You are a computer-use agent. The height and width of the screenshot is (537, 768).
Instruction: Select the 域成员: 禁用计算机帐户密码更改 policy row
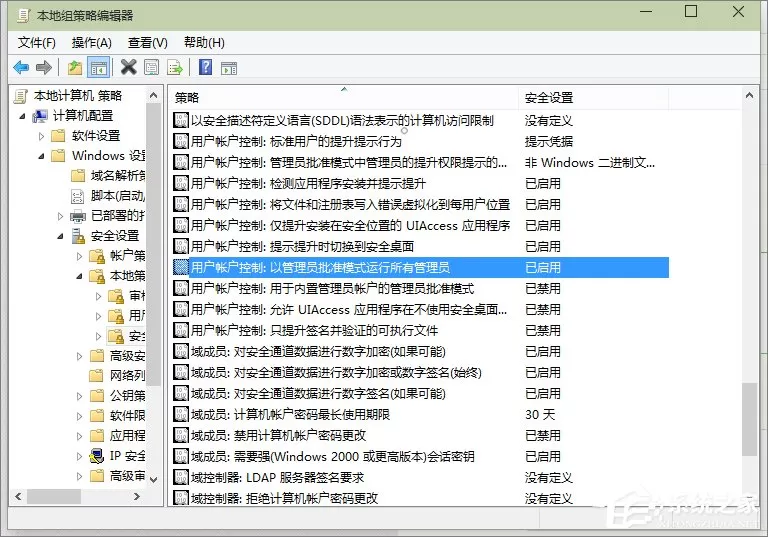point(421,436)
